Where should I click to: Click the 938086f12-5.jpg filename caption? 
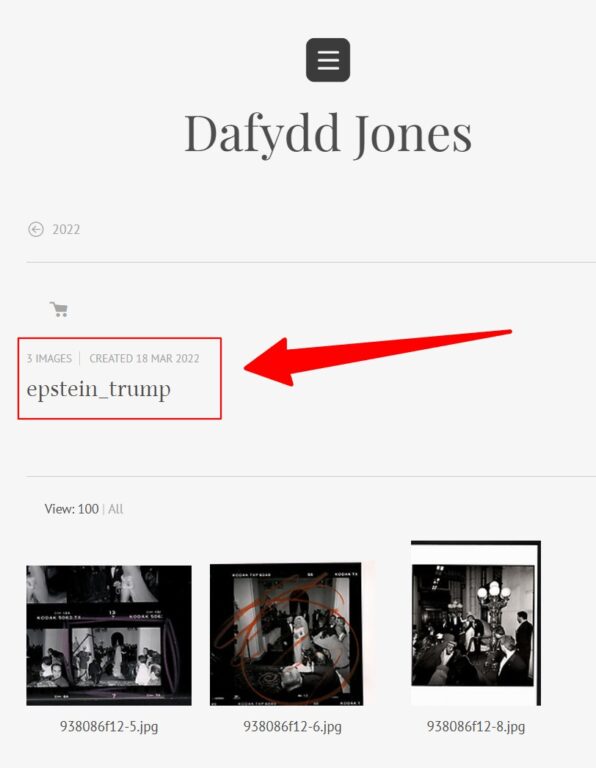[109, 726]
